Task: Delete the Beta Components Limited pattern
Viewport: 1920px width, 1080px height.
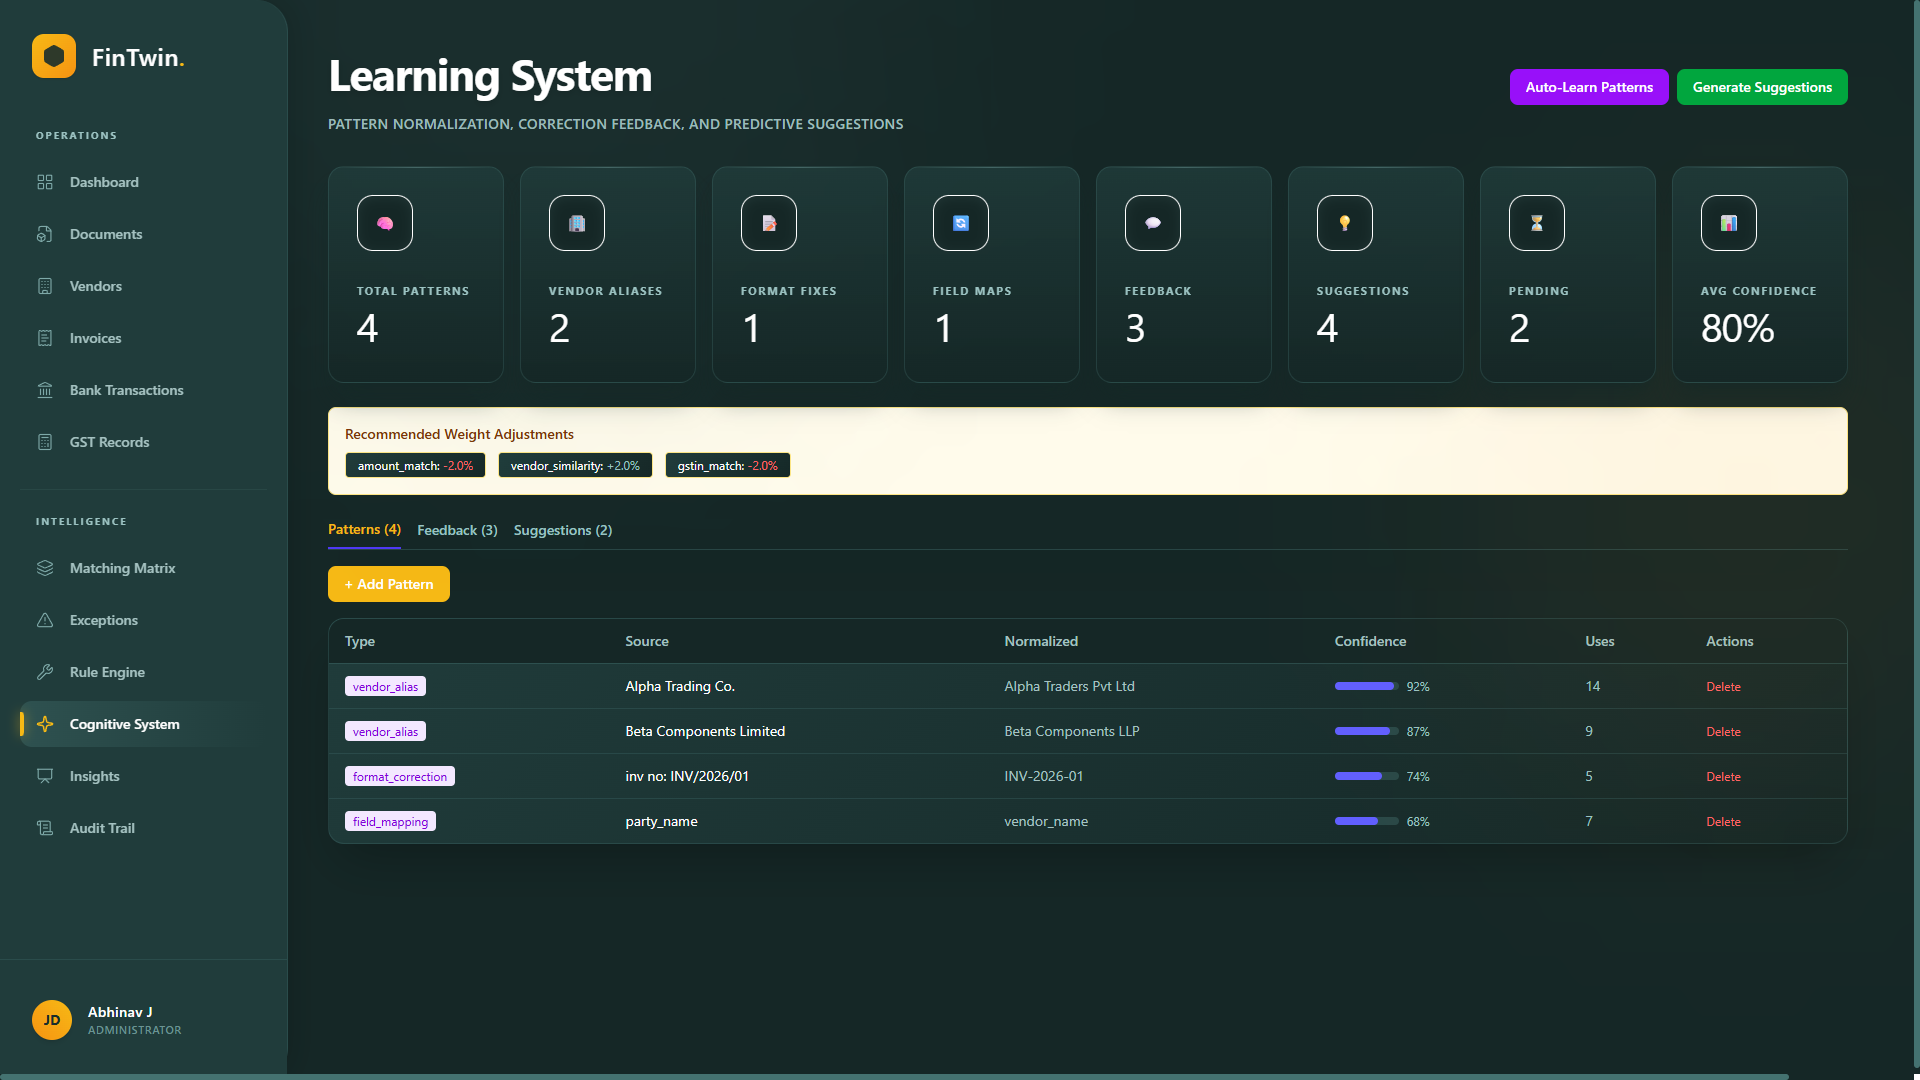Action: 1723,731
